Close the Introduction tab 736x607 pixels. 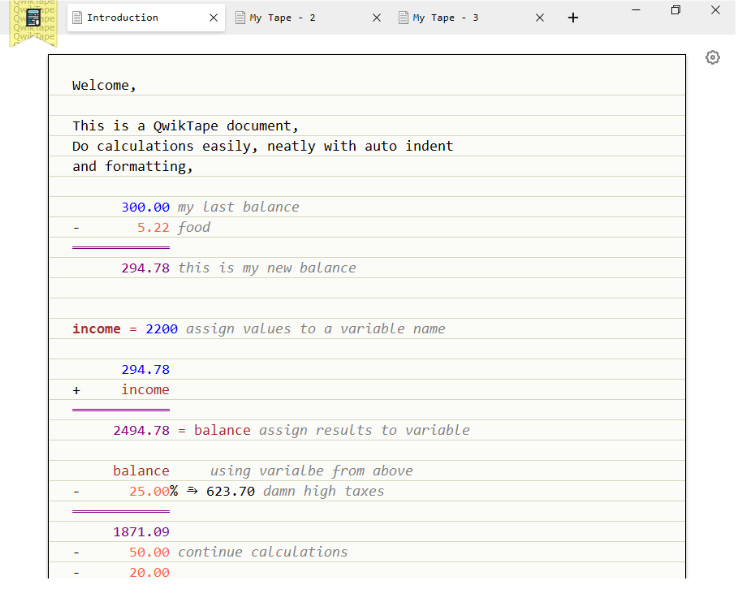click(214, 18)
